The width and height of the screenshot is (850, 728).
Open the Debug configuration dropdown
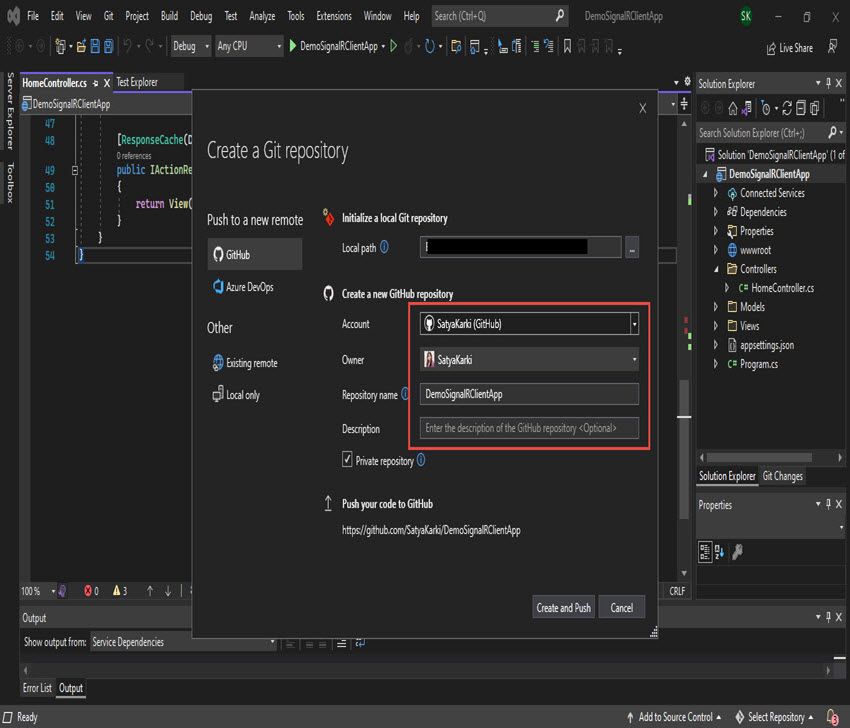[190, 47]
